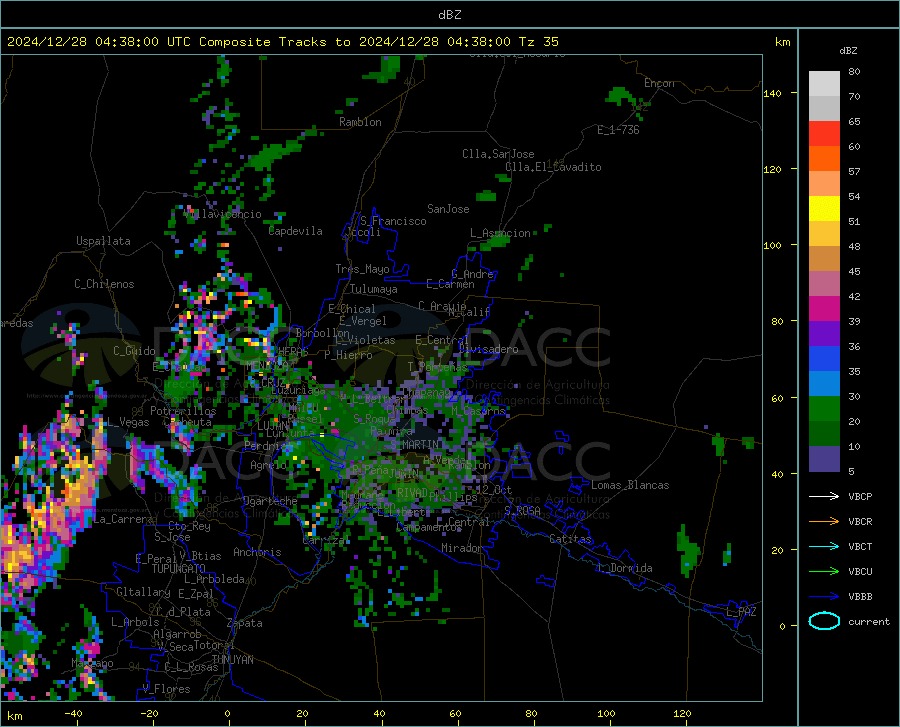The image size is (900, 727).
Task: Click the 'VBCP' legend label
Action: [860, 496]
